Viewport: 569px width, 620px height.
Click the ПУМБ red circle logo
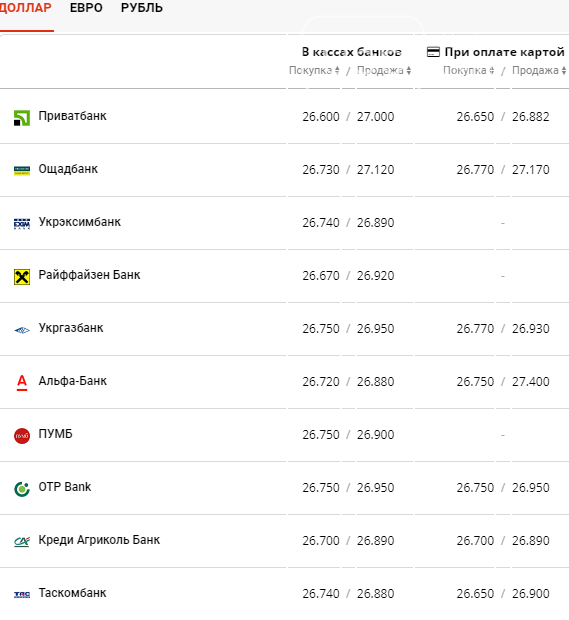(22, 436)
